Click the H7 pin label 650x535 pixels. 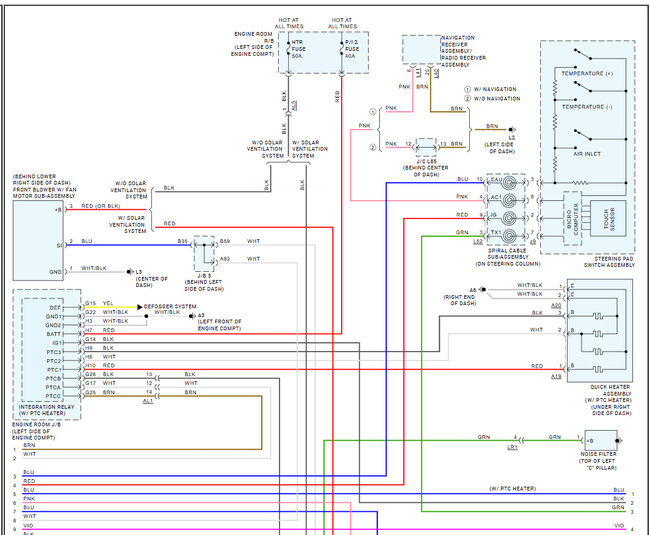(x=89, y=330)
